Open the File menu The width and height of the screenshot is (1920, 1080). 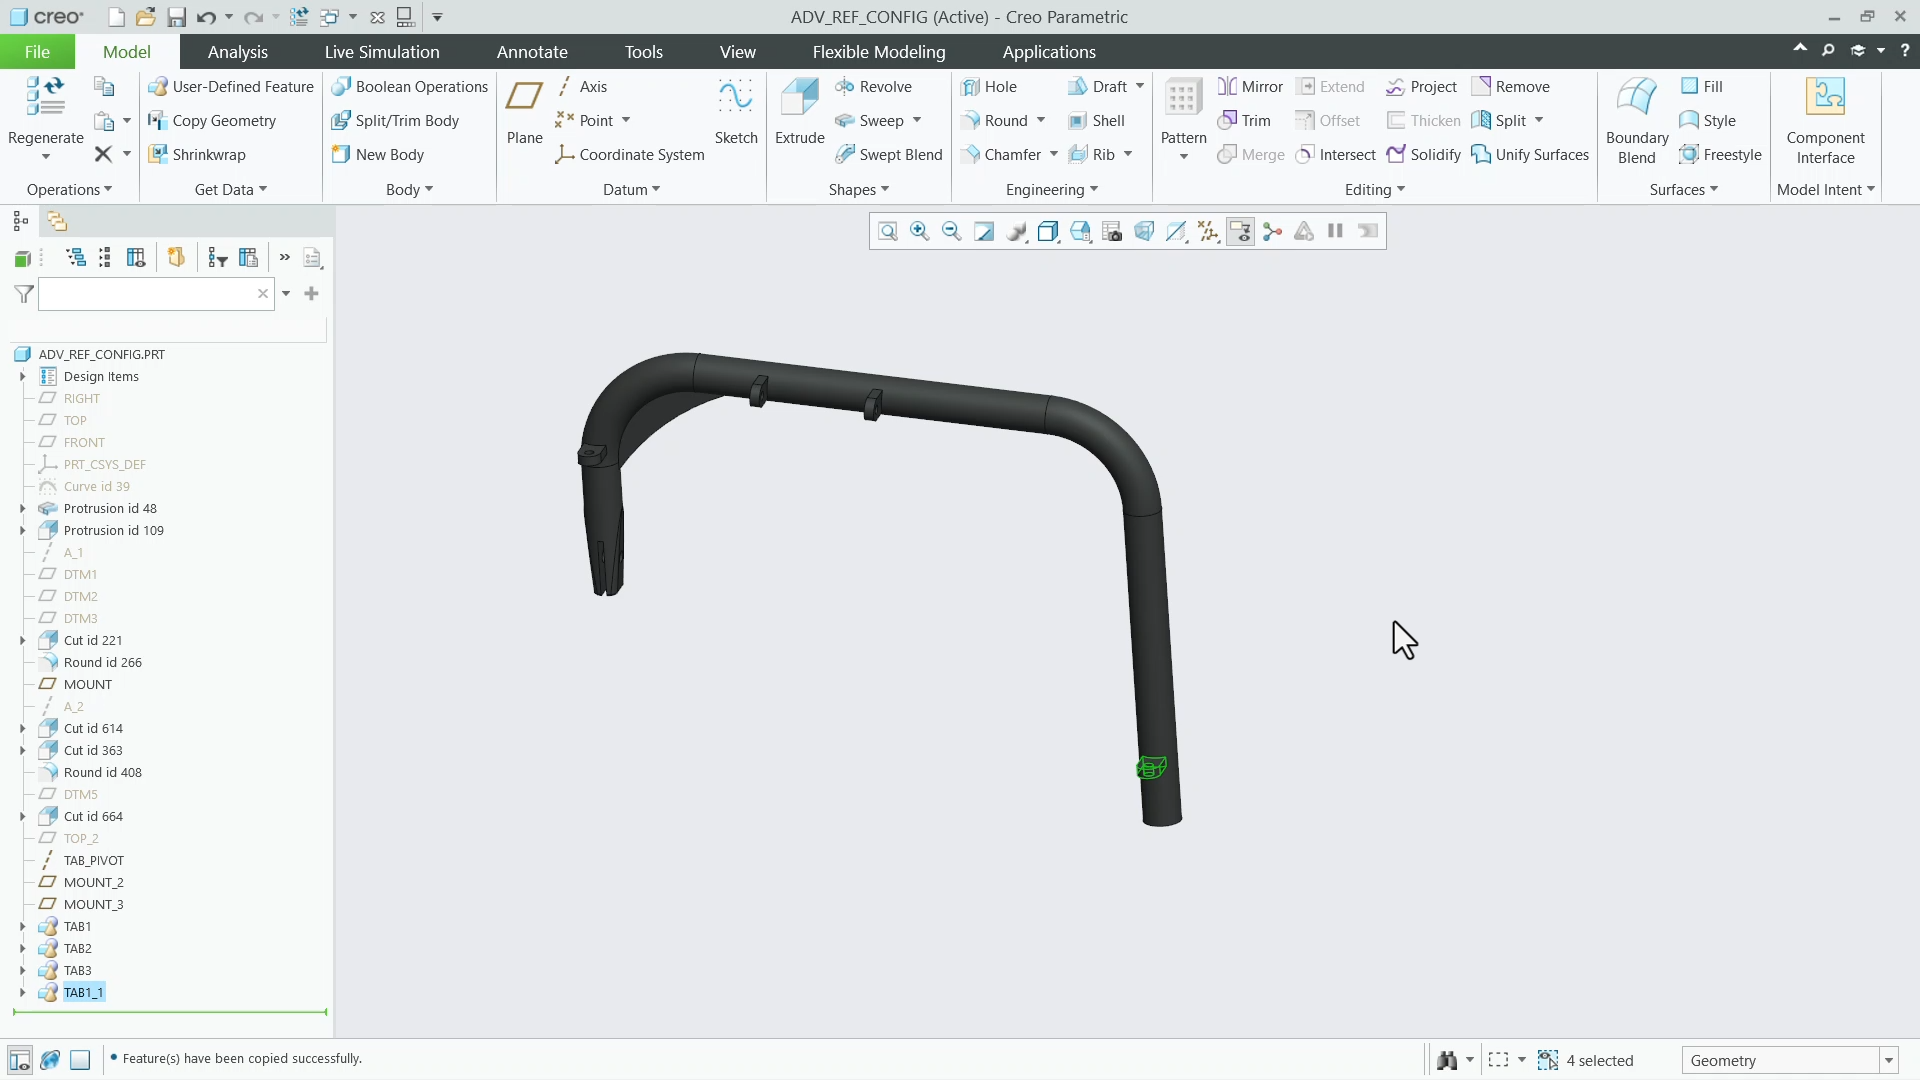(x=37, y=52)
